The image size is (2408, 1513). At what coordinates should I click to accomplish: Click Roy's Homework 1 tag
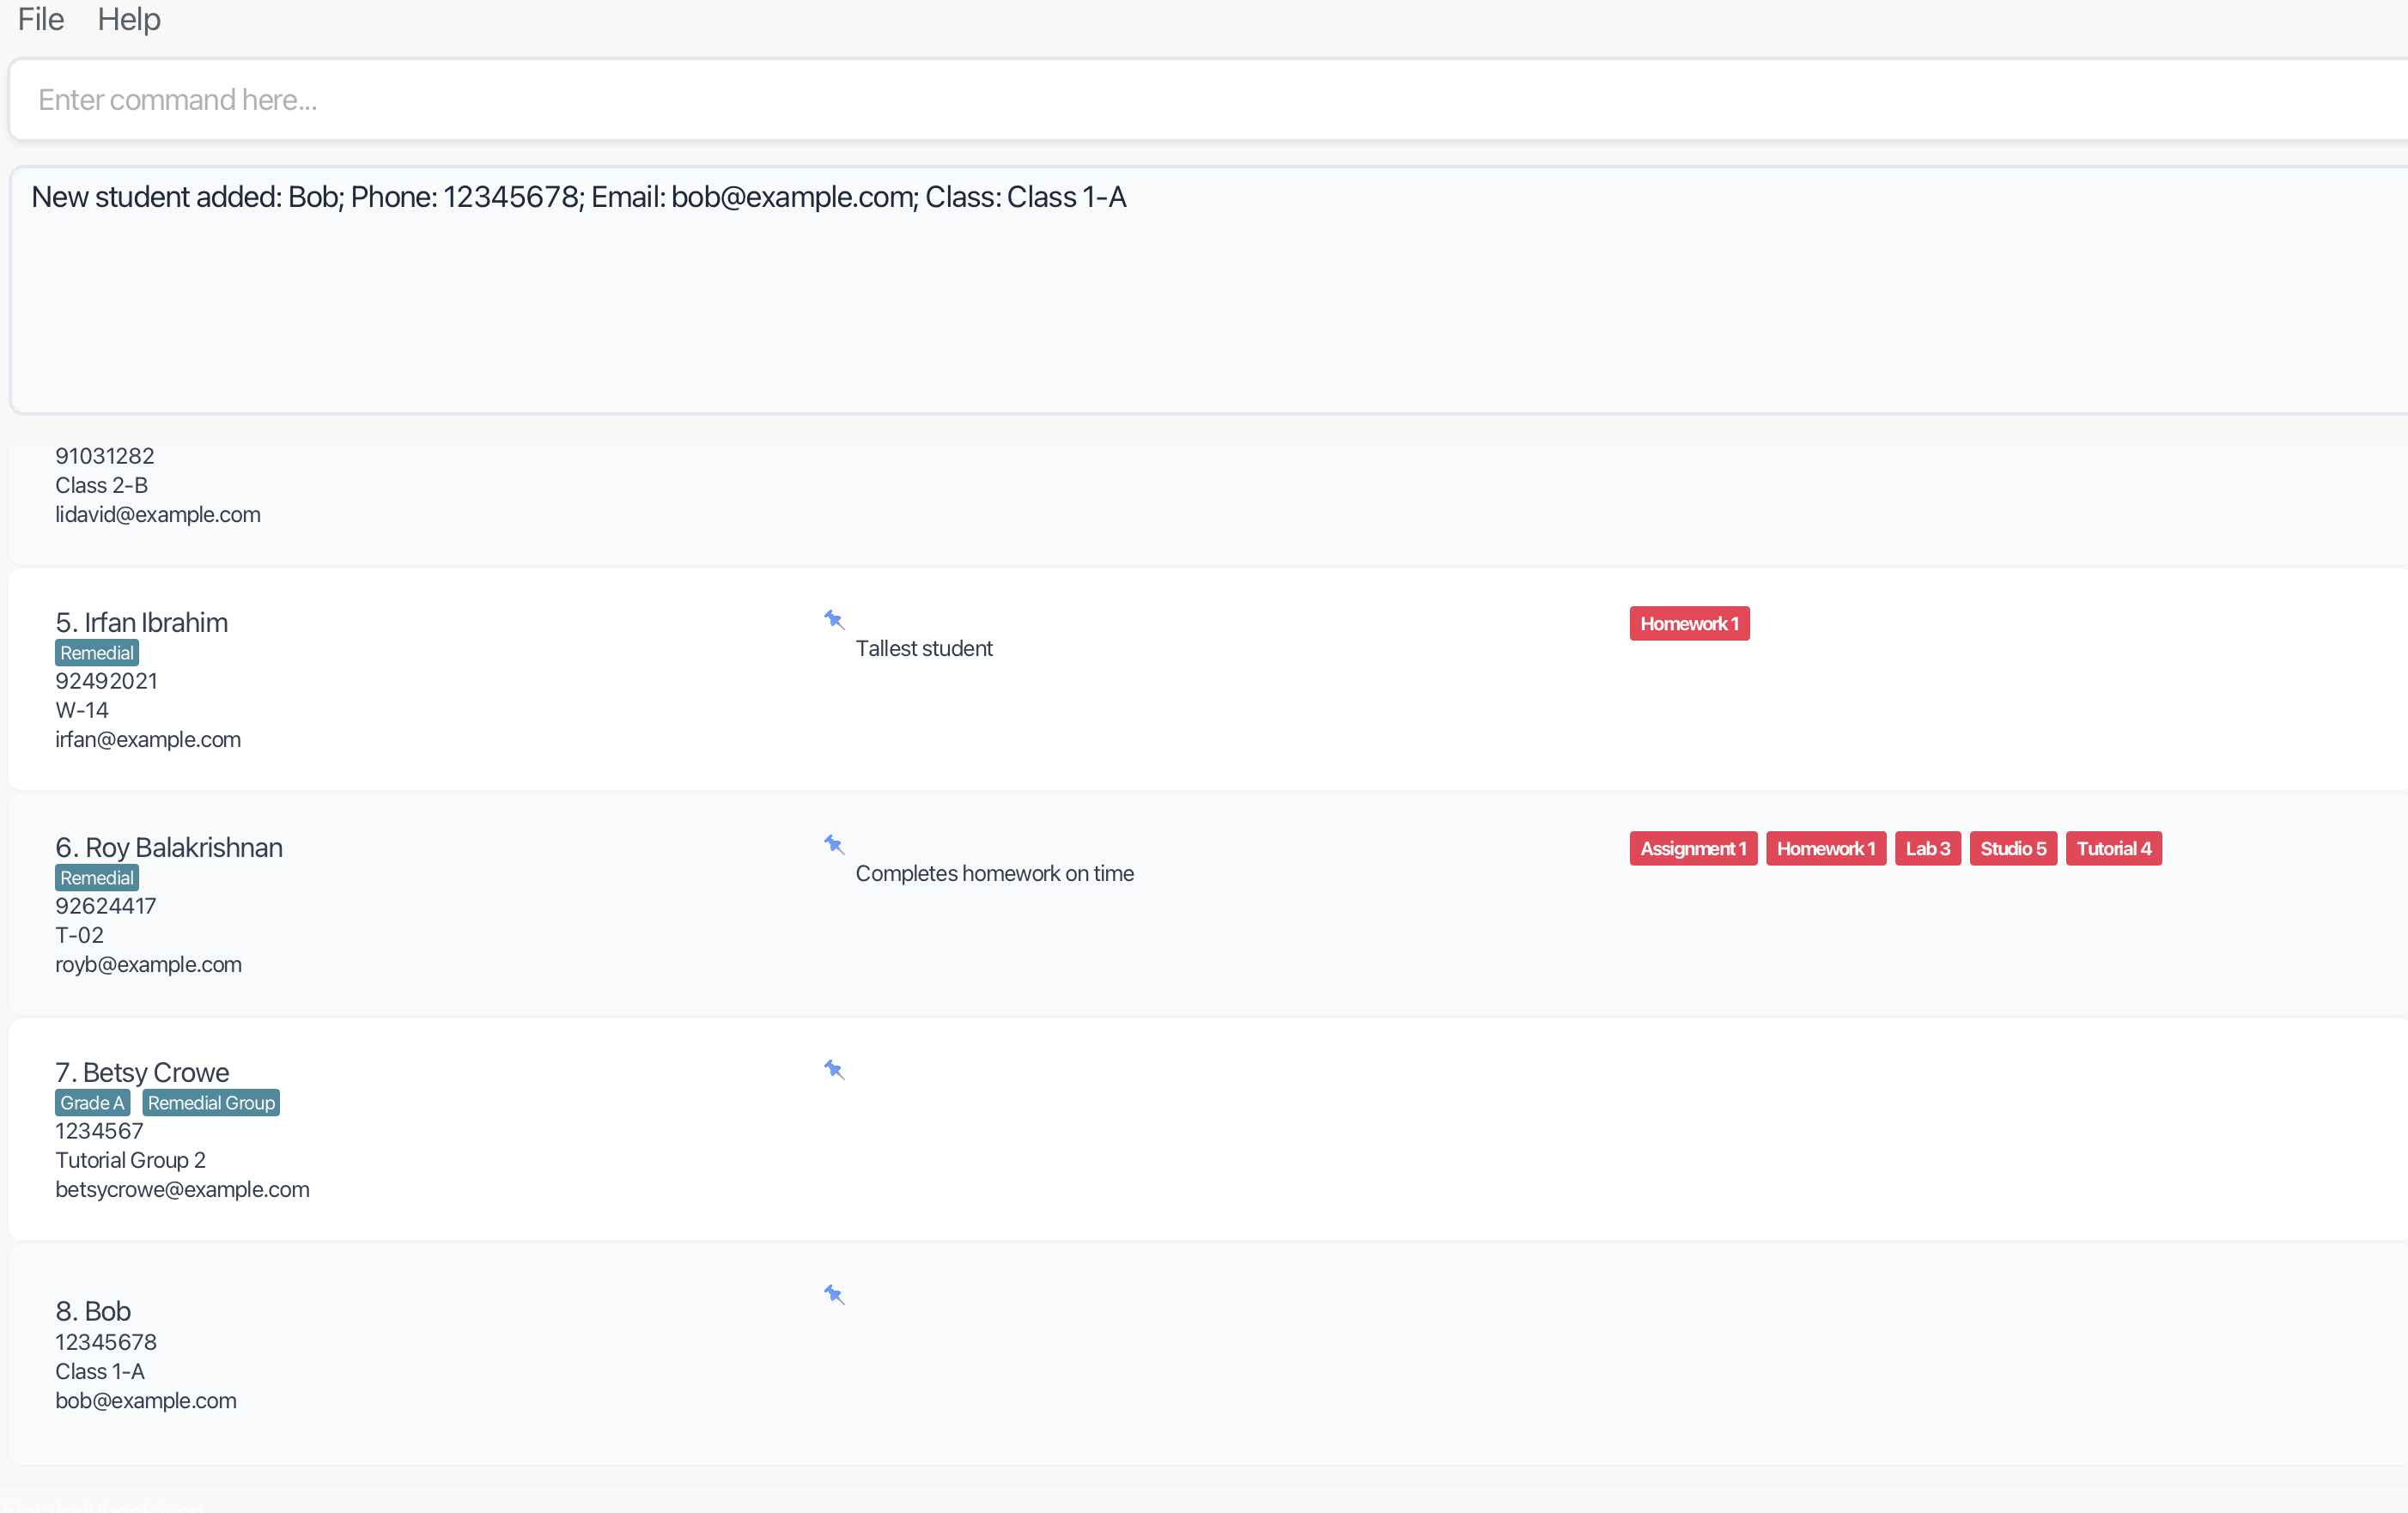(1826, 849)
